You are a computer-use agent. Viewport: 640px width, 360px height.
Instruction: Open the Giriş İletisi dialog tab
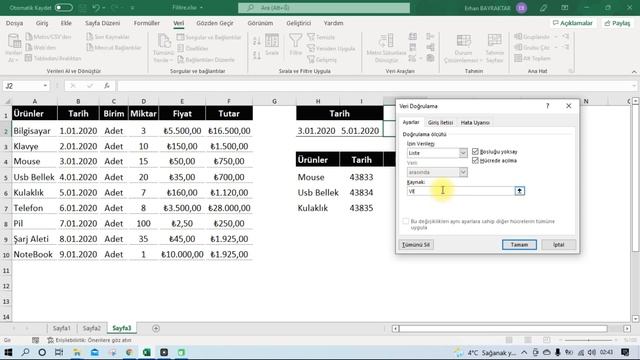[x=440, y=122]
